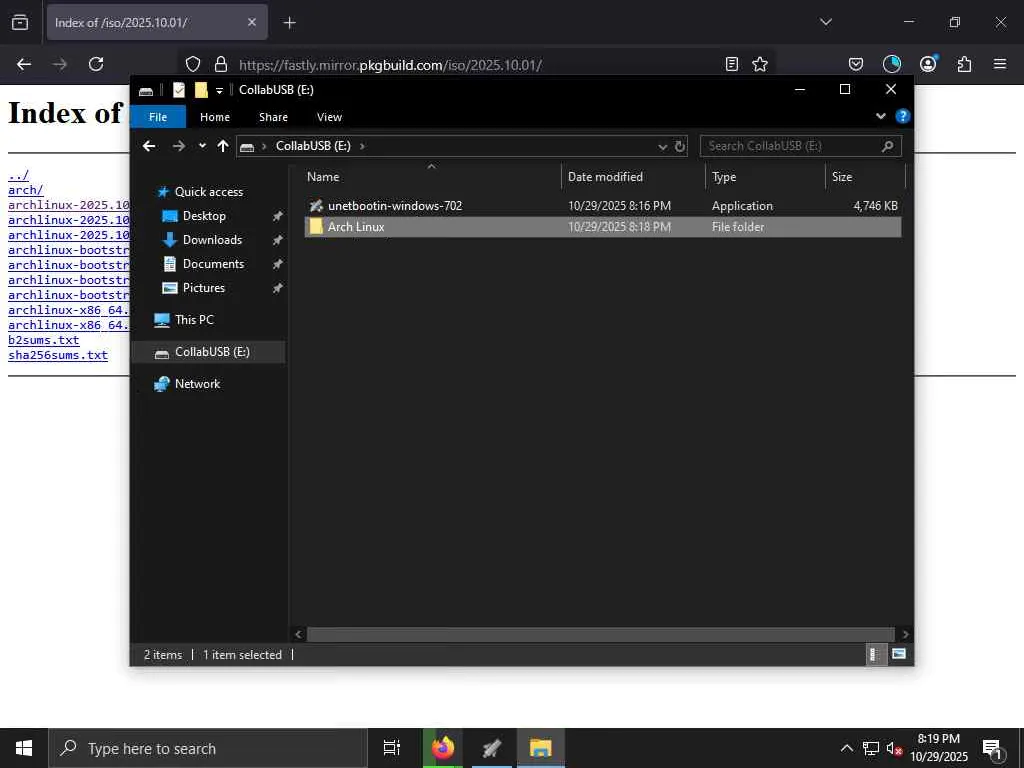Open Desktop in navigation pane
This screenshot has width=1024, height=768.
[x=204, y=216]
